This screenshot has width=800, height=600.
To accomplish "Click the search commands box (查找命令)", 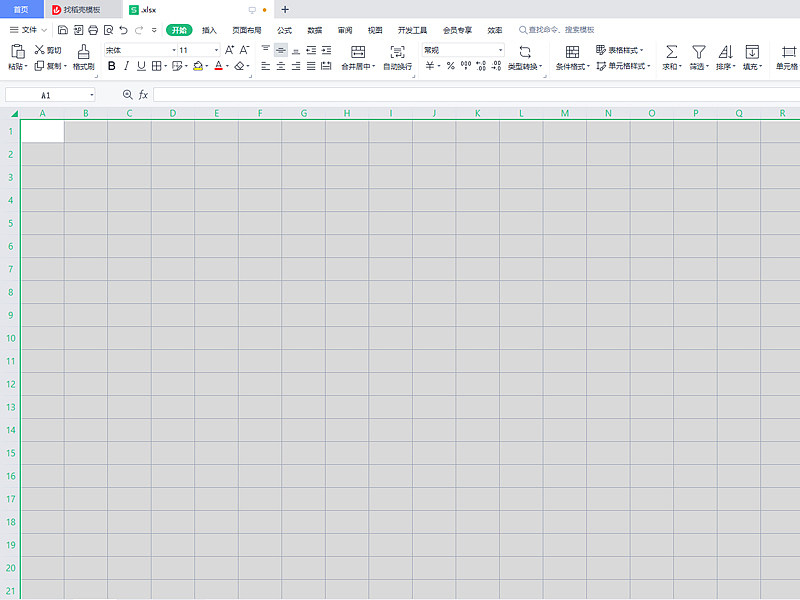I will (557, 30).
